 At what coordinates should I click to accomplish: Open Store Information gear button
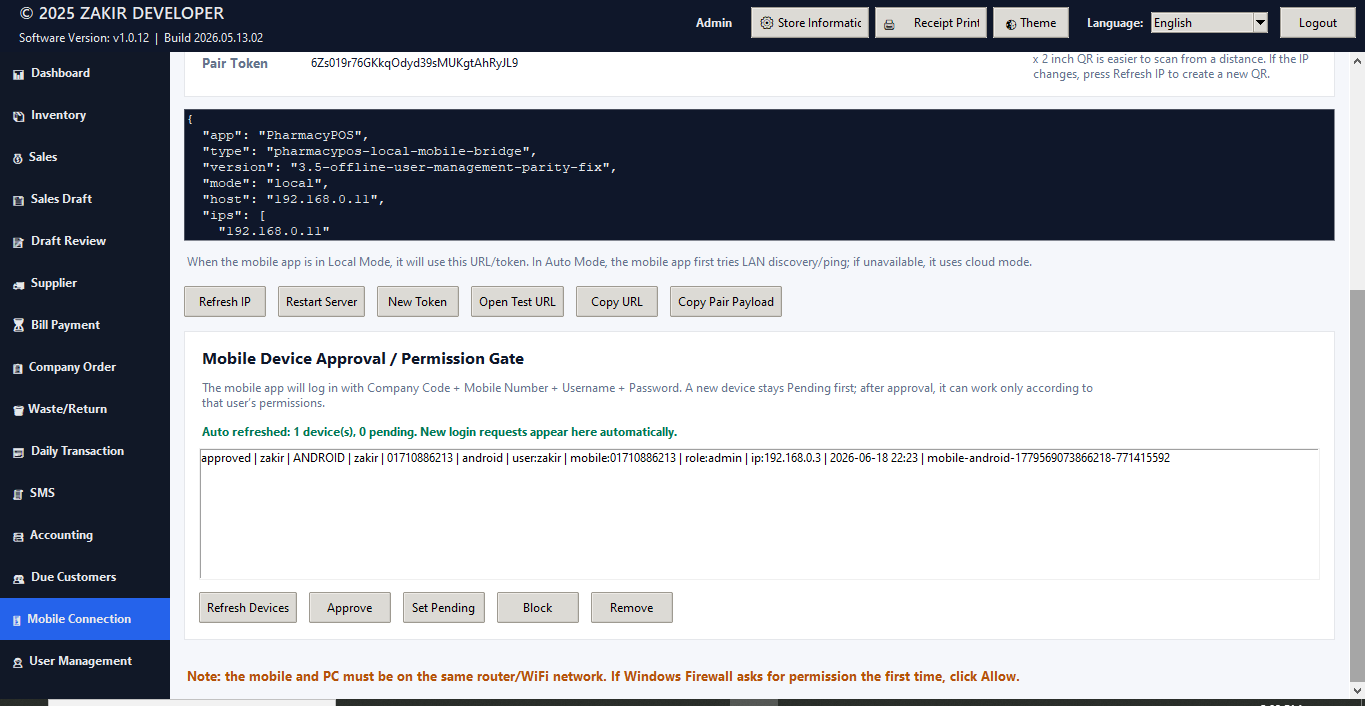click(810, 23)
